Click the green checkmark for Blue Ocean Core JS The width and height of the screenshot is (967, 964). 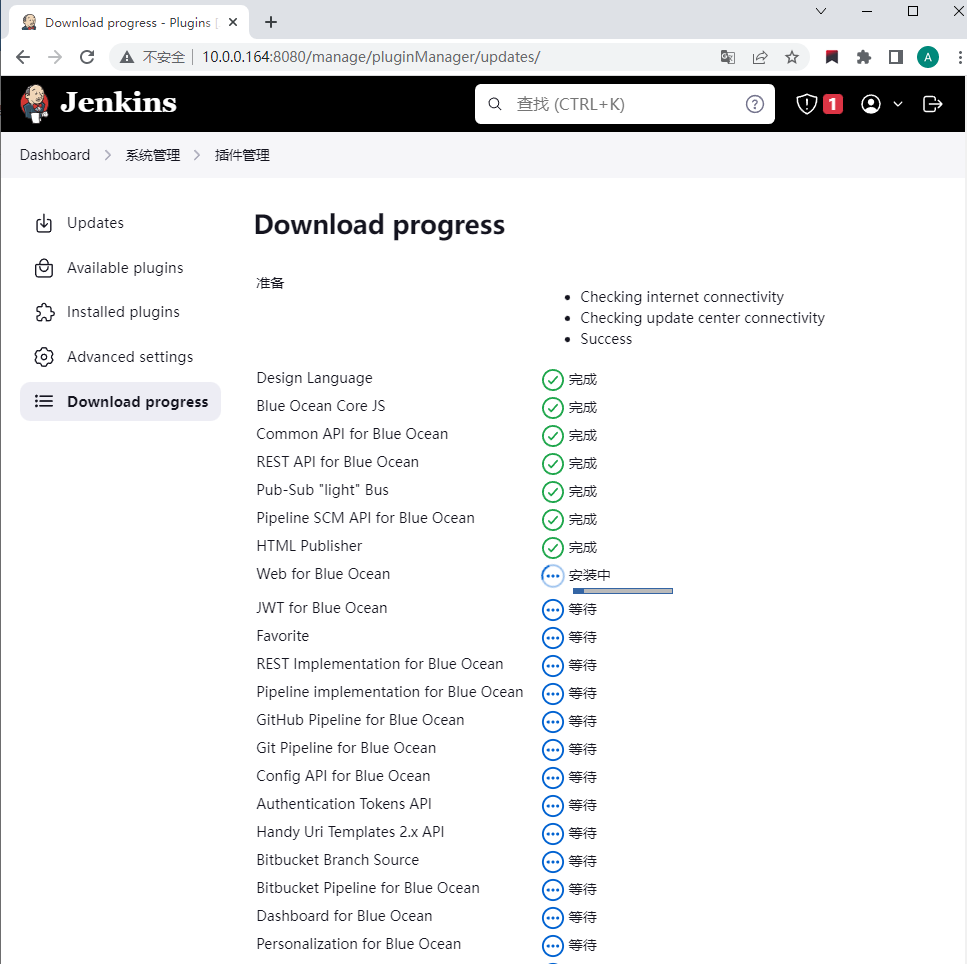coord(553,408)
